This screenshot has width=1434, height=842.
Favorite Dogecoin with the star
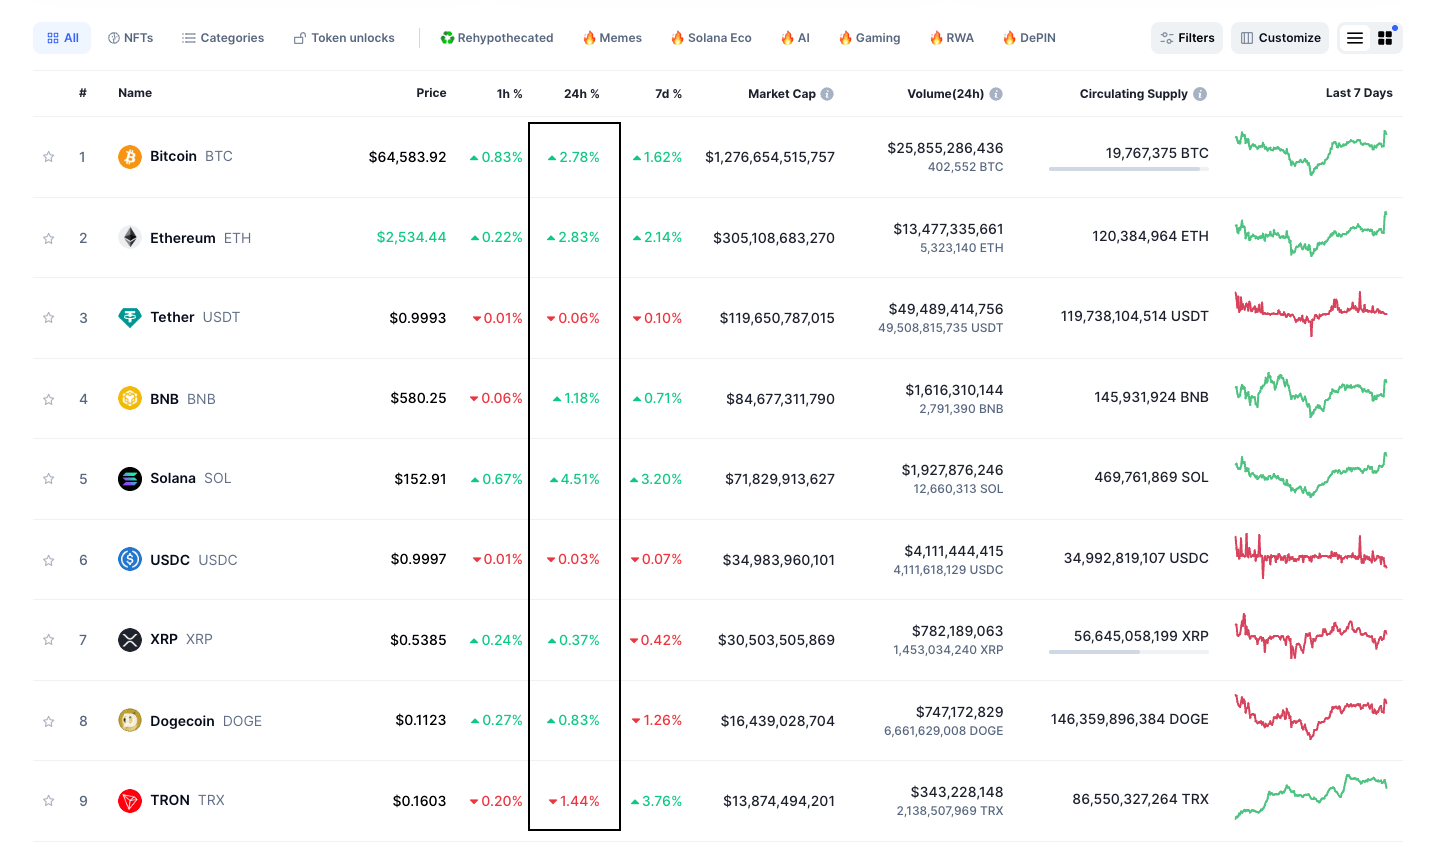tap(48, 721)
